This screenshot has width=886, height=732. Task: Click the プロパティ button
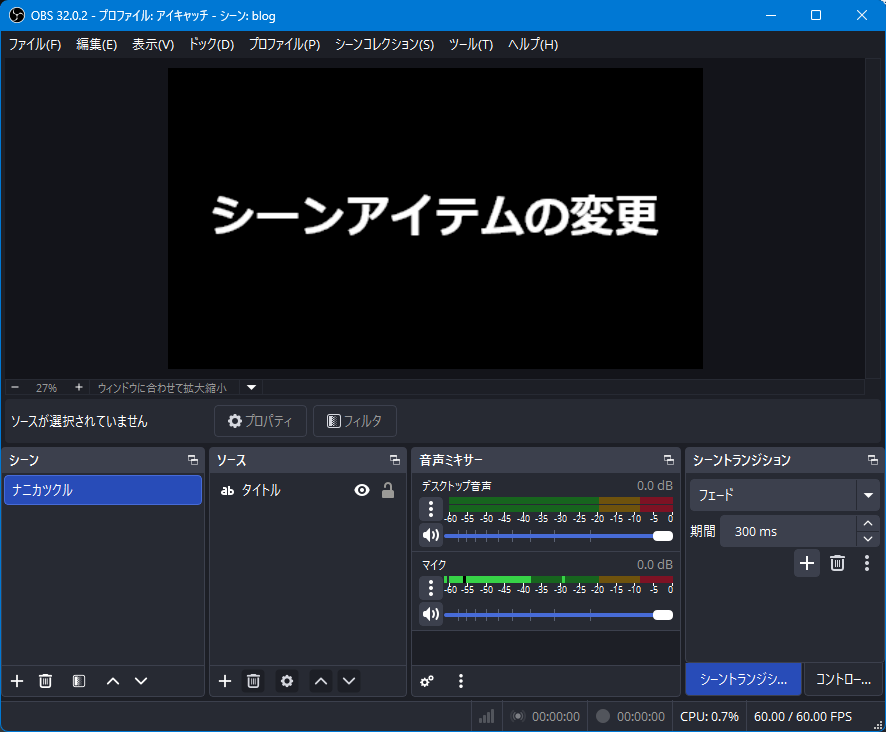[x=260, y=421]
